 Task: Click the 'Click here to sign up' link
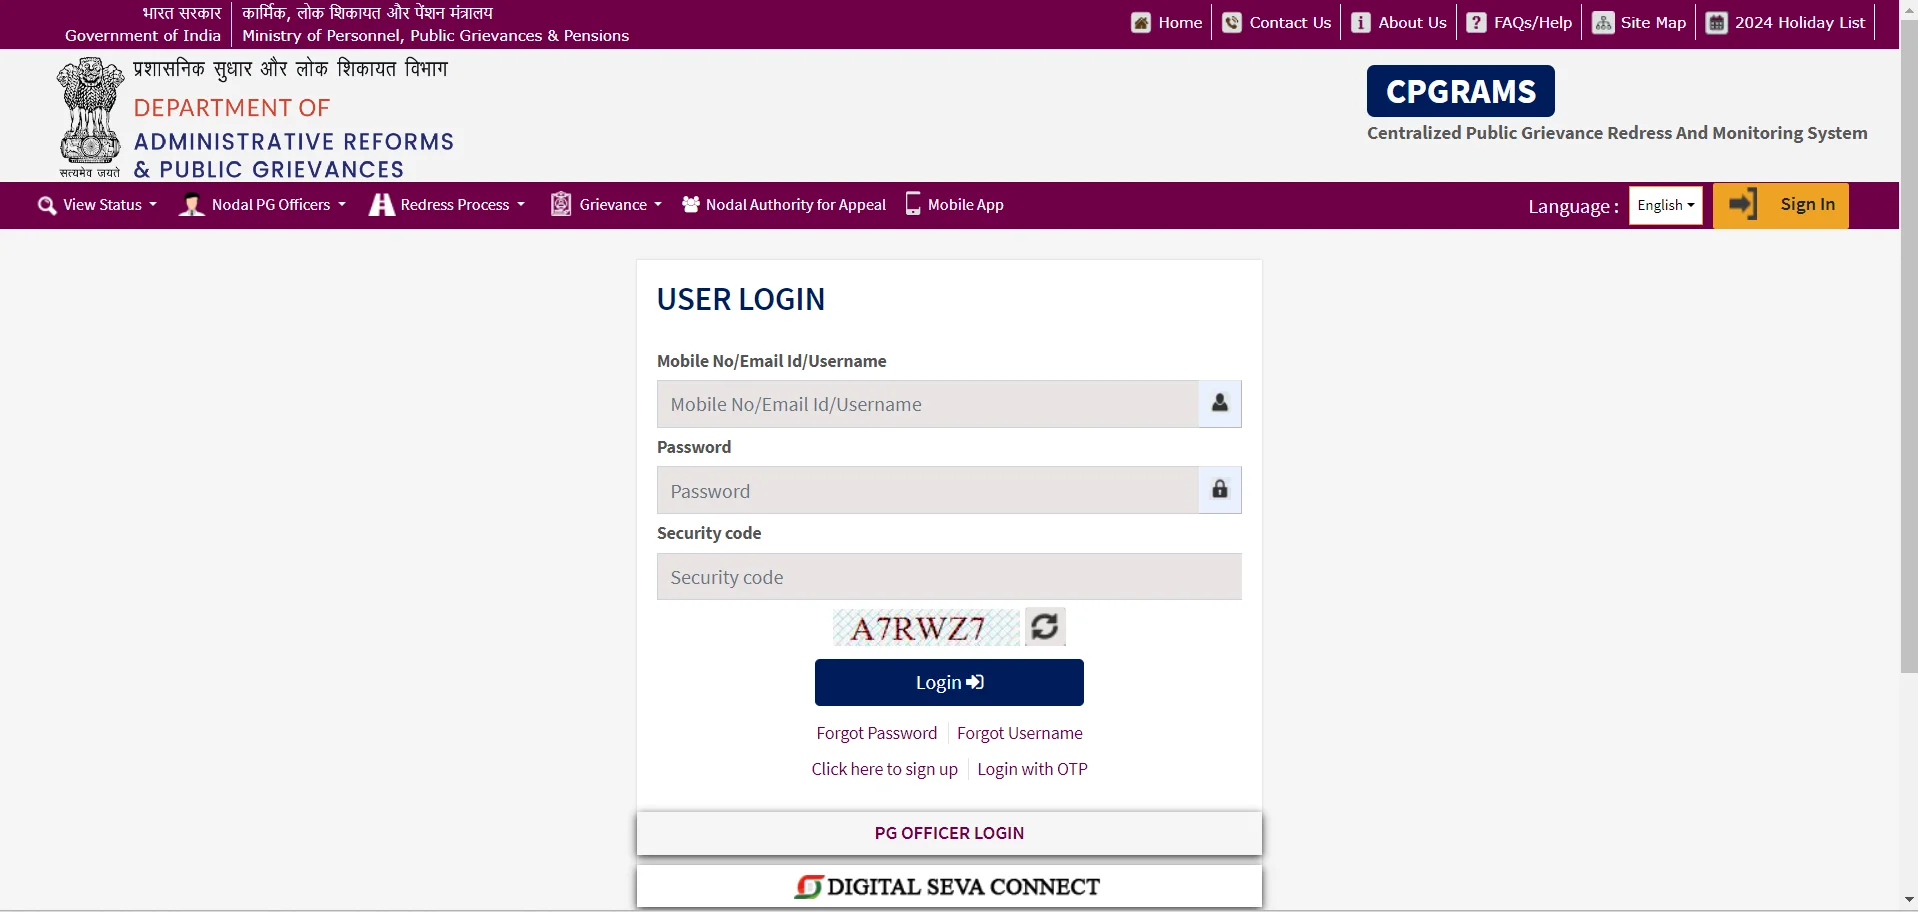point(885,769)
